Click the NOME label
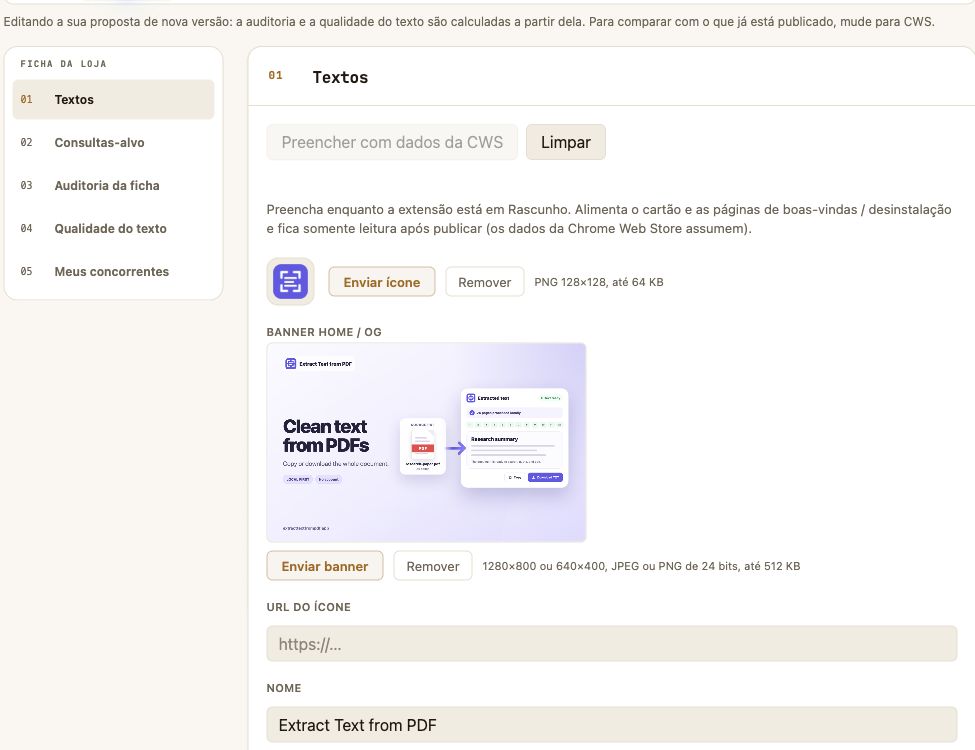This screenshot has width=975, height=750. (x=284, y=688)
